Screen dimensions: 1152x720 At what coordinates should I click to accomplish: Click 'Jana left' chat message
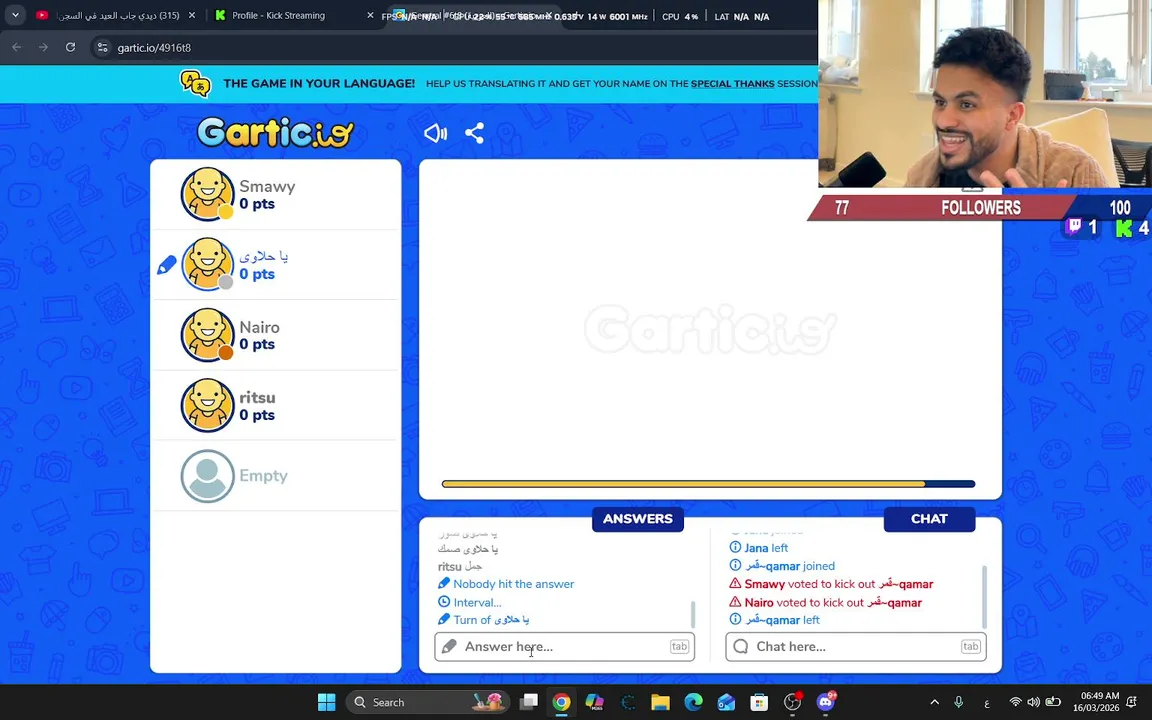point(759,548)
